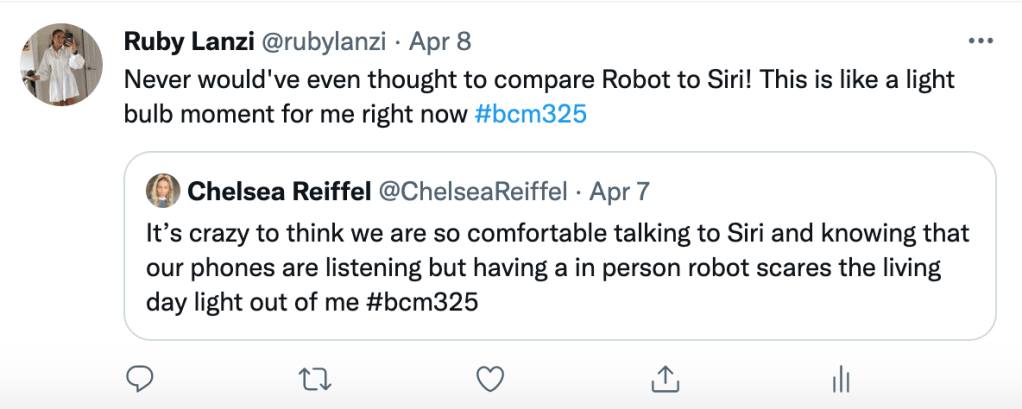
Task: Open the @rubylanzi handle
Action: [x=322, y=42]
